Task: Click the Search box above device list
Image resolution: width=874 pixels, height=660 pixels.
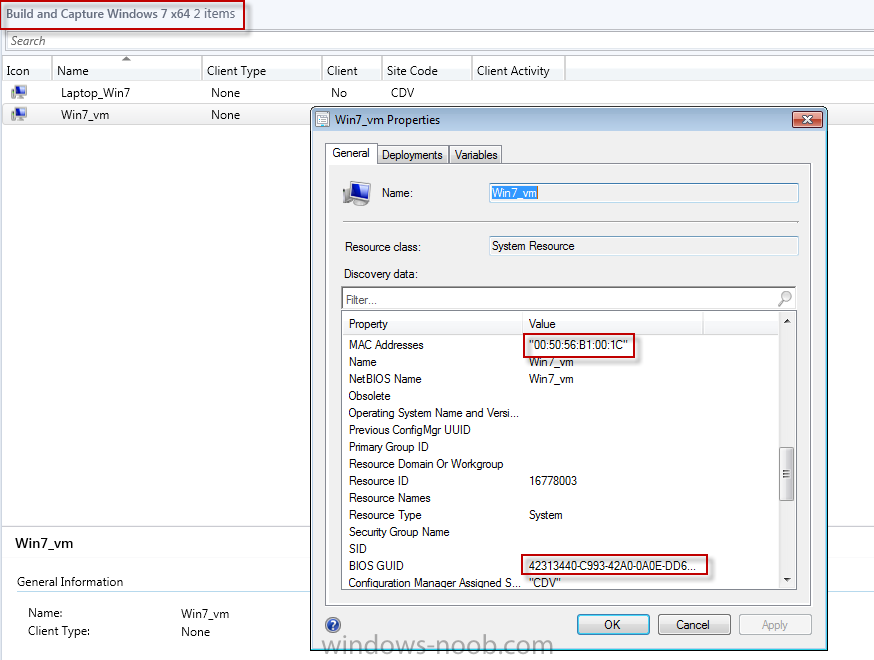Action: pos(440,41)
